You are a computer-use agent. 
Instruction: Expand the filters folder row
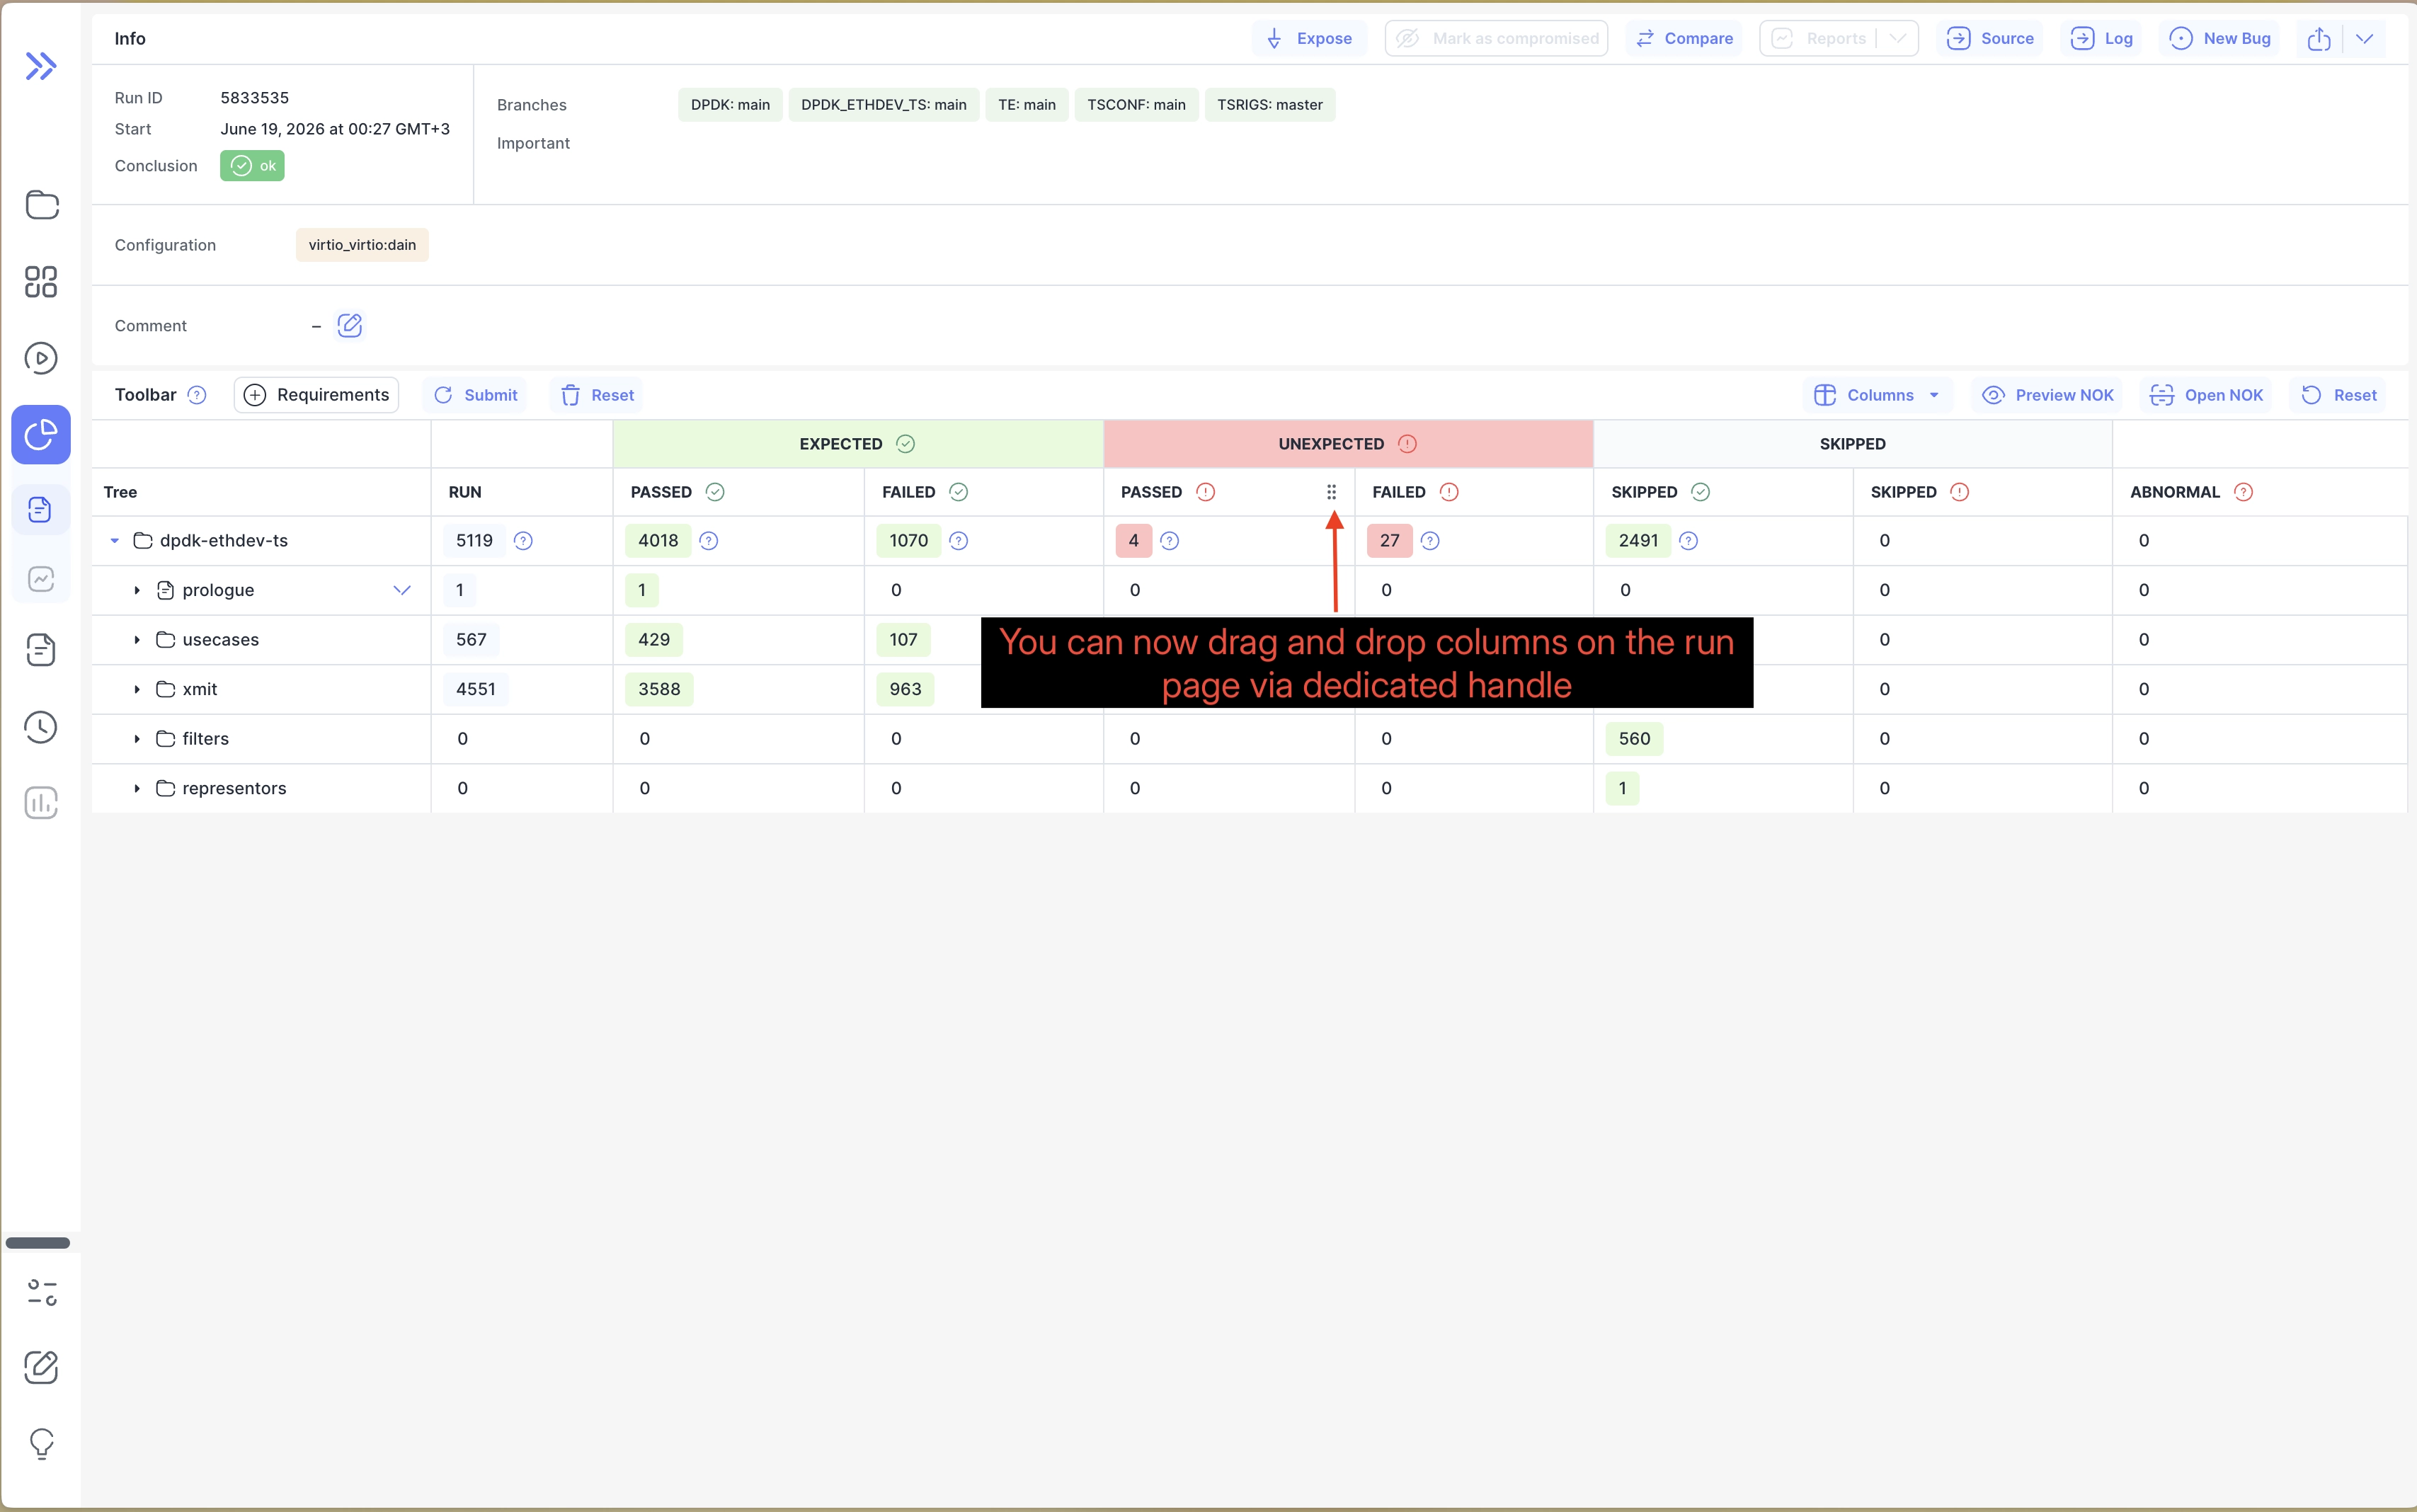point(137,739)
